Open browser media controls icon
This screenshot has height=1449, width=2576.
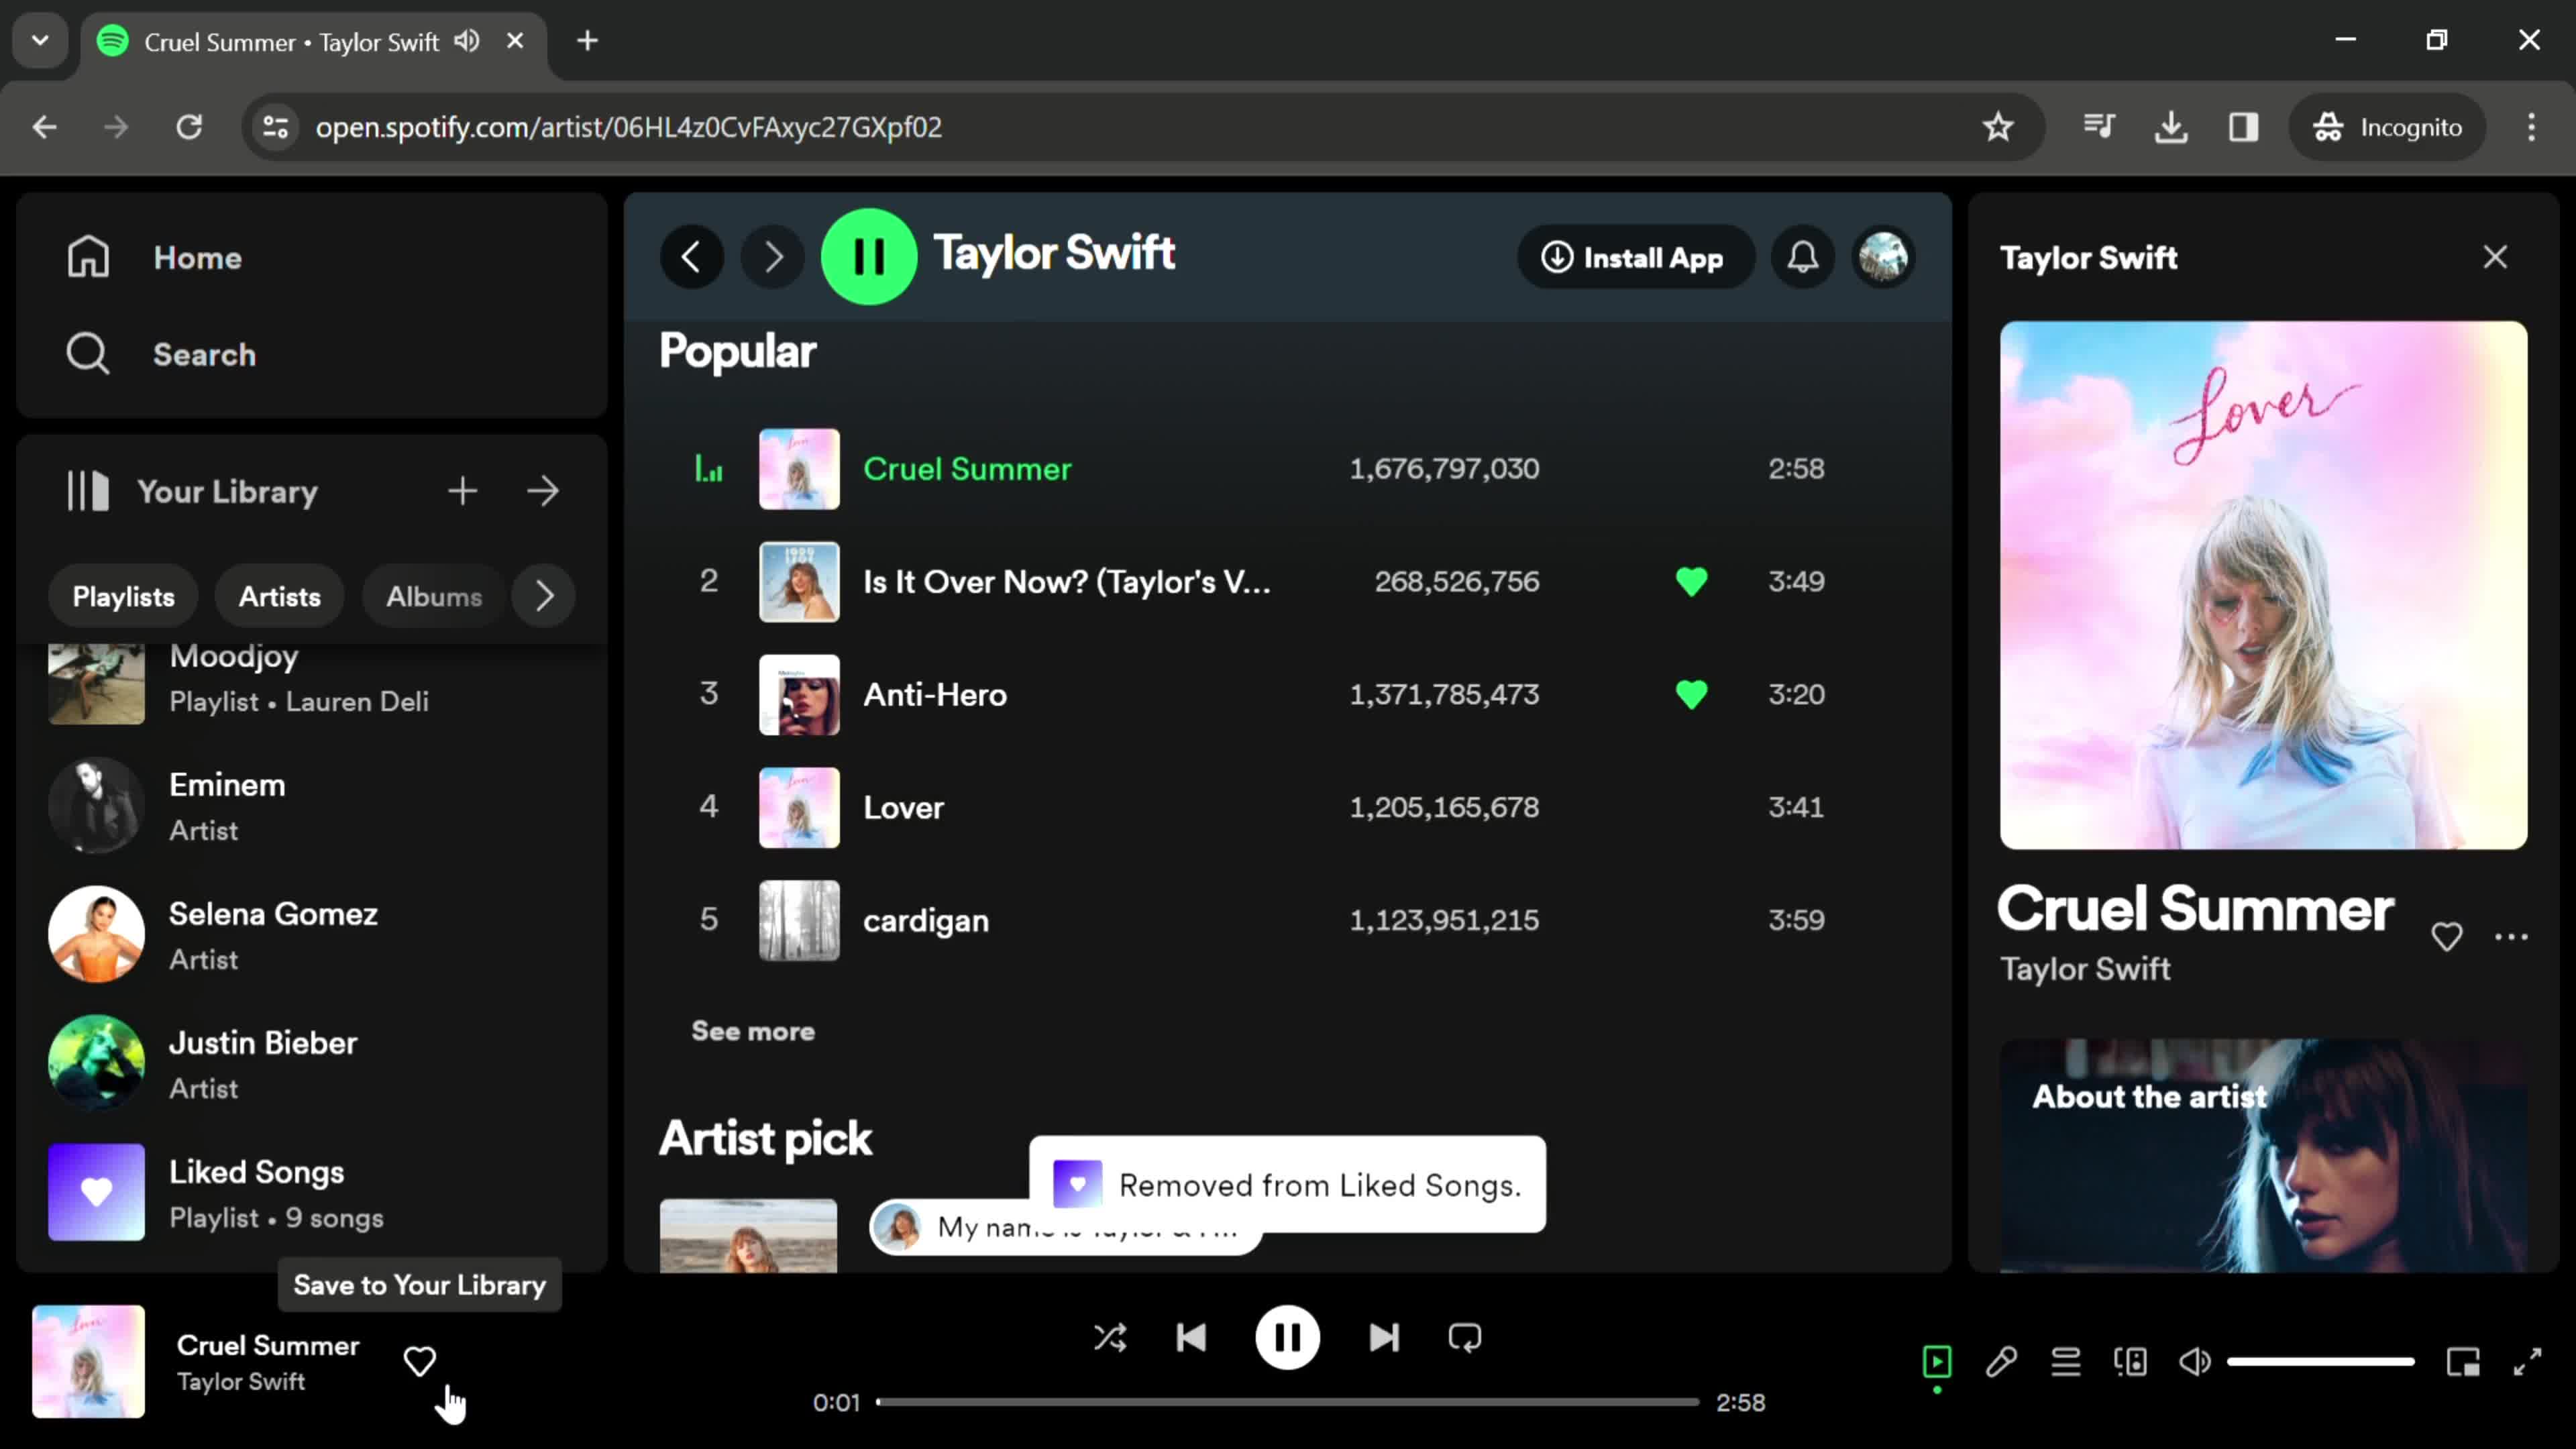pos(2099,127)
